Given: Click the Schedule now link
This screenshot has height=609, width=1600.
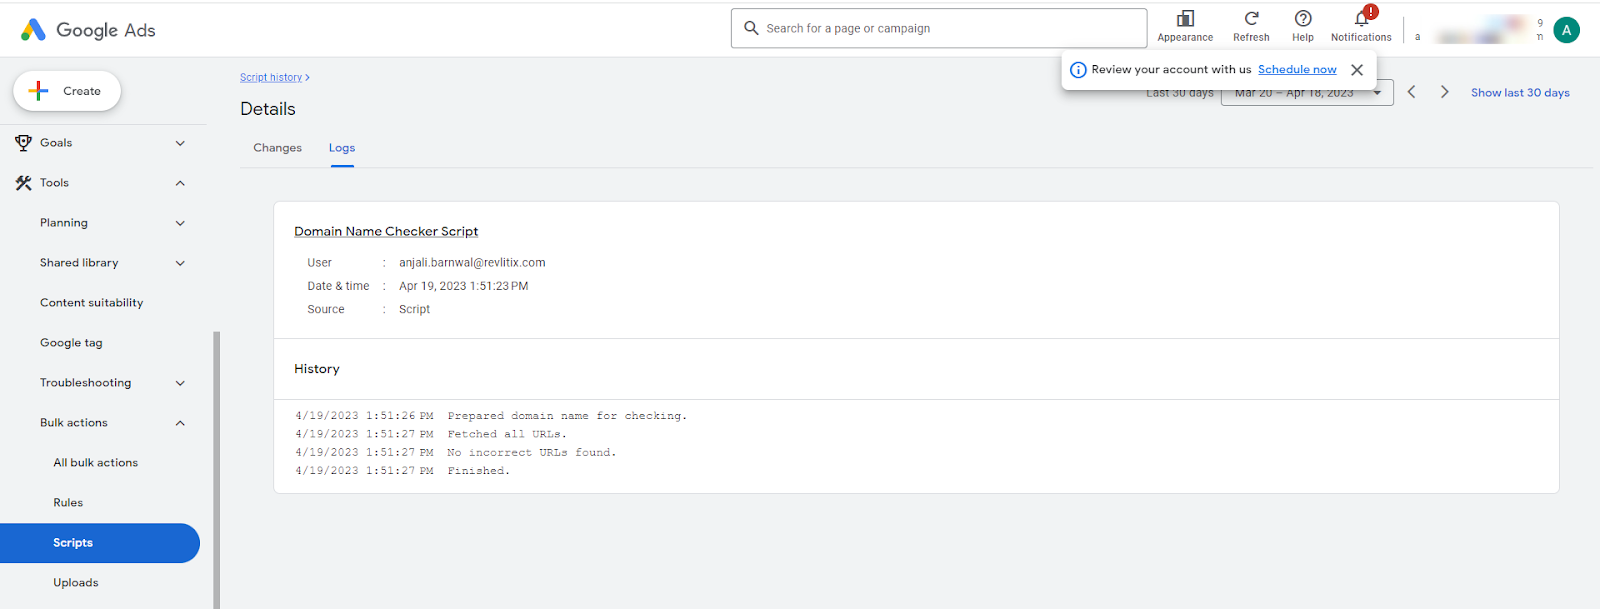Looking at the screenshot, I should (1297, 70).
